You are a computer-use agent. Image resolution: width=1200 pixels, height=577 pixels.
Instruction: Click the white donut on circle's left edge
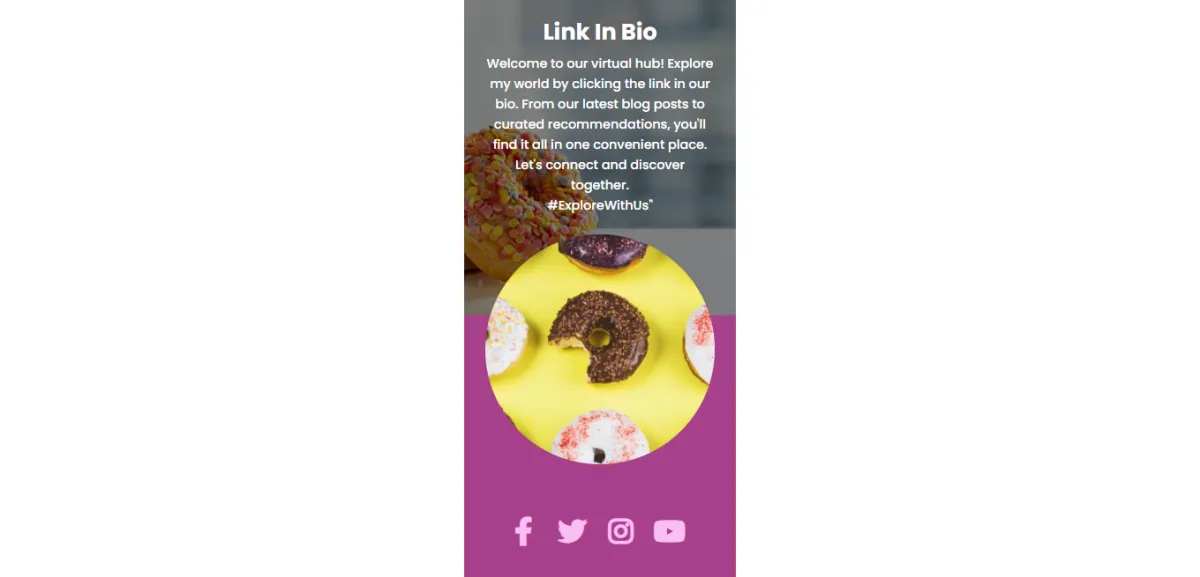pyautogui.click(x=505, y=339)
